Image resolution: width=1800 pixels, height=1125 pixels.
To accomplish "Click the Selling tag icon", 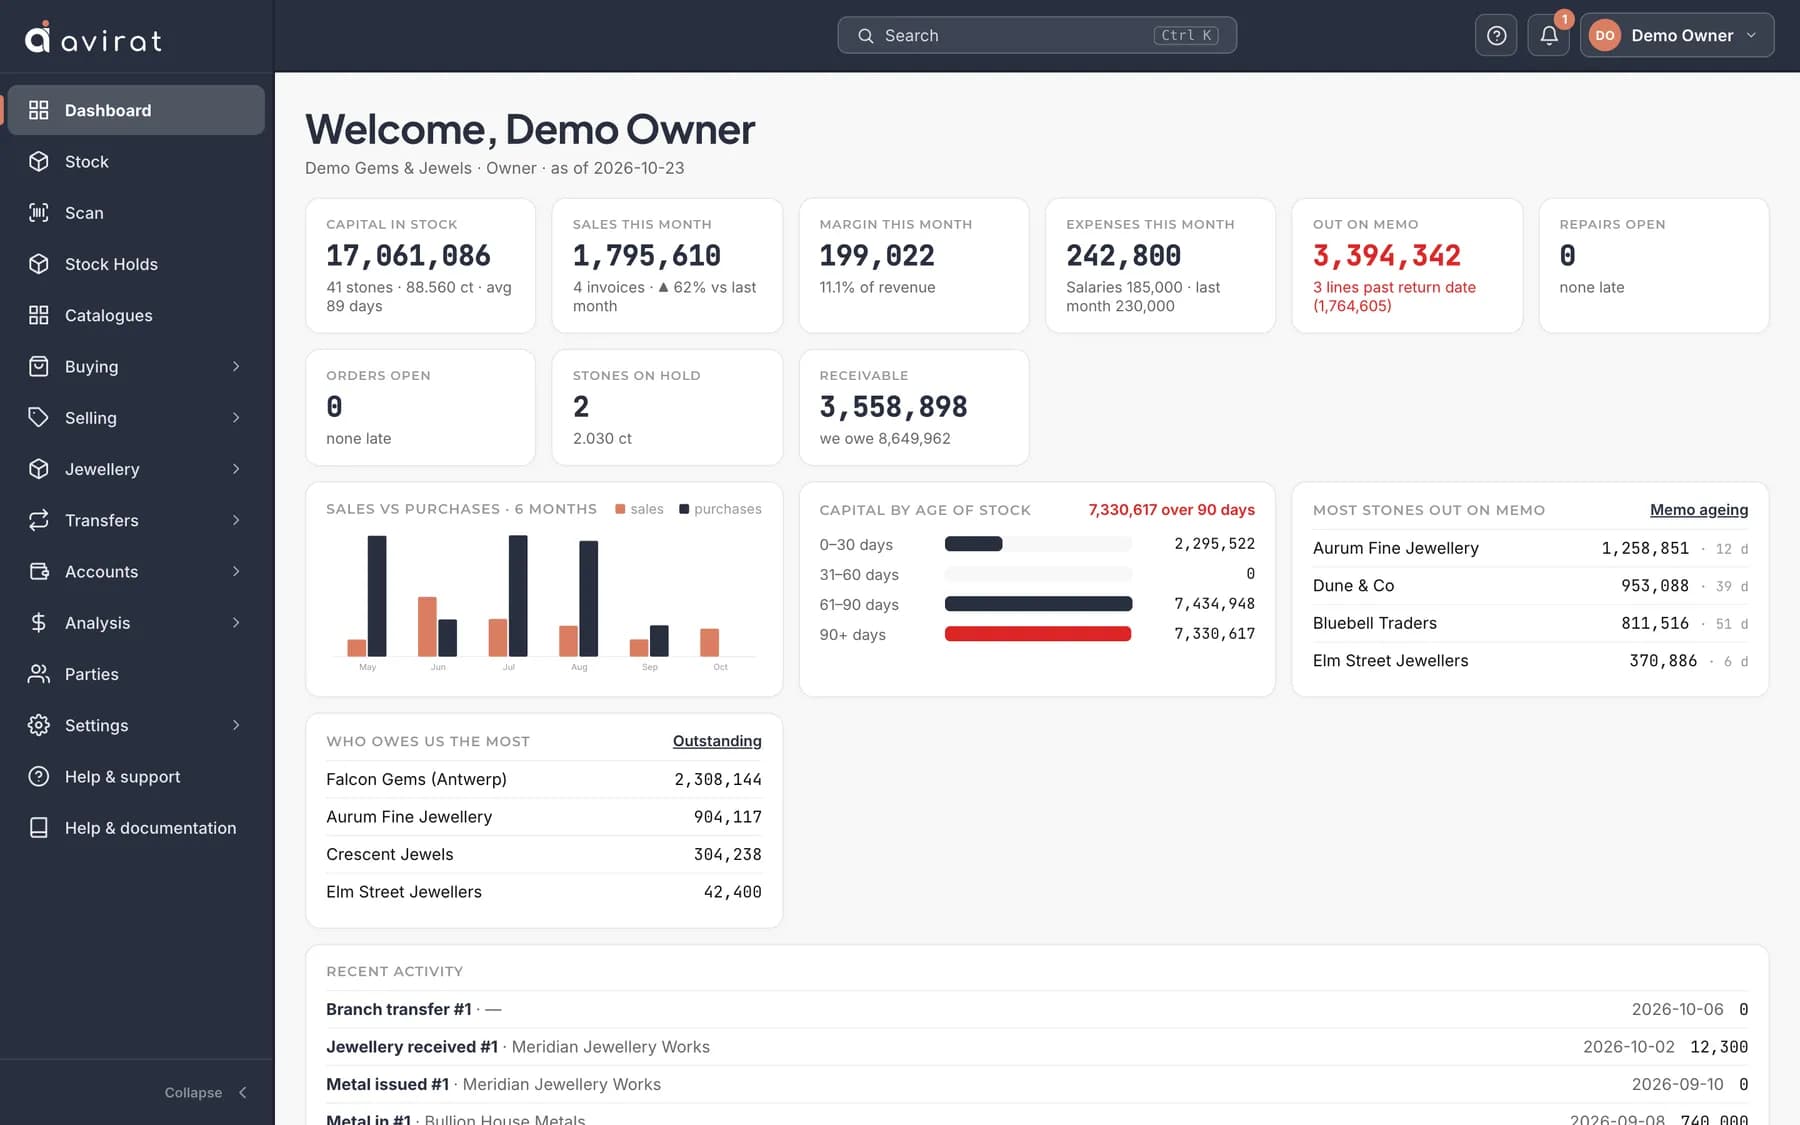I will tap(39, 417).
